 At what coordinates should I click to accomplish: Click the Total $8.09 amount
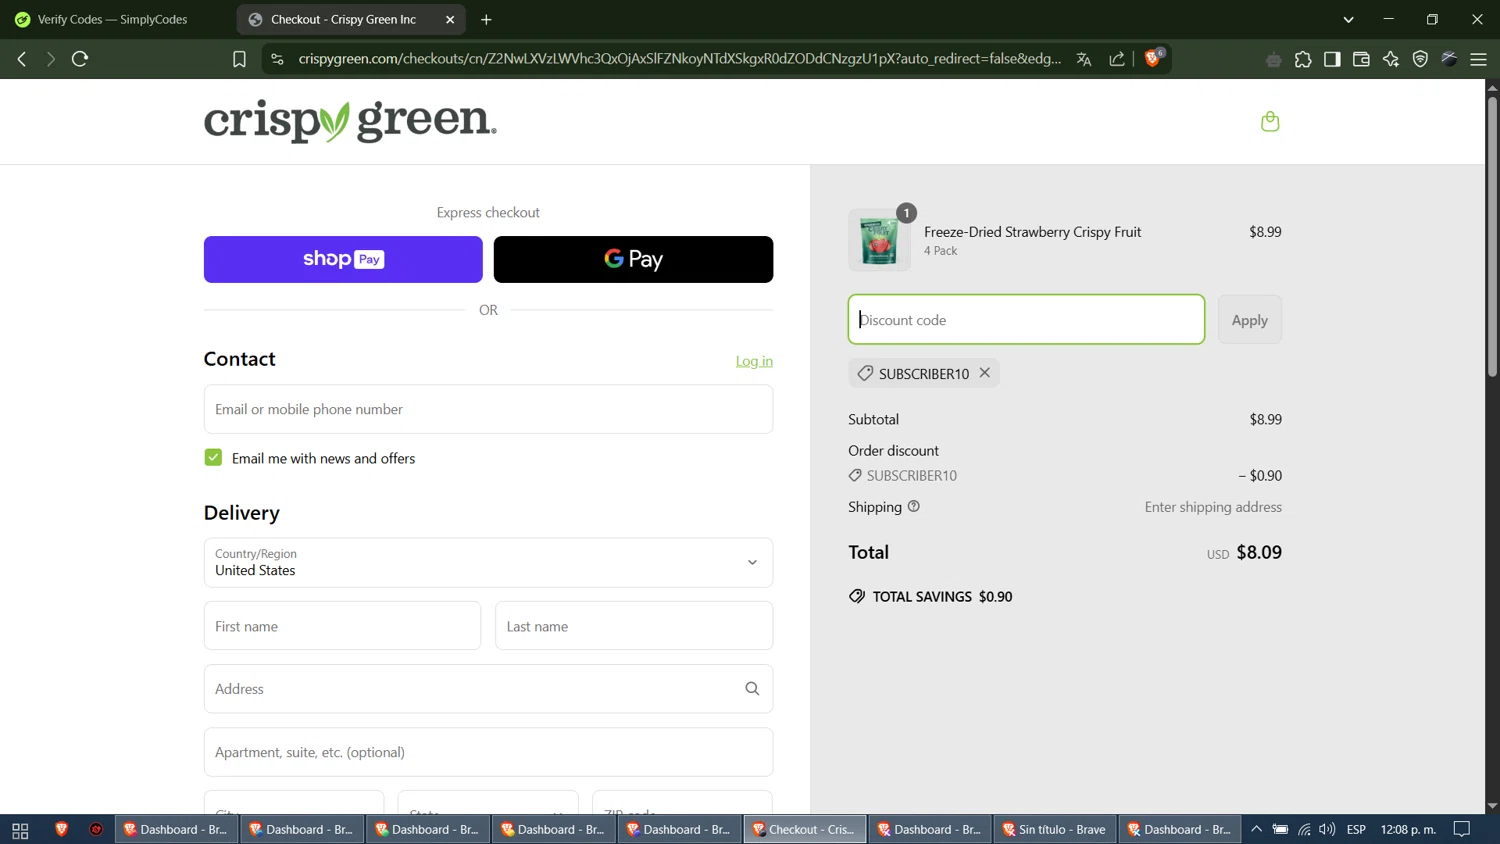click(1259, 553)
